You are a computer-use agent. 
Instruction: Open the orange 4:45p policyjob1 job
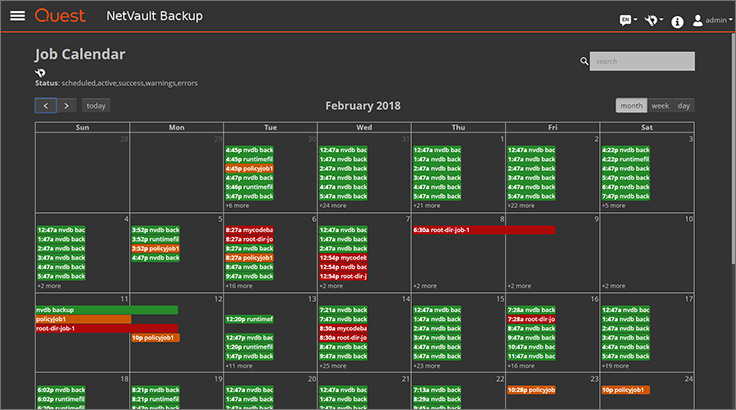pyautogui.click(x=249, y=169)
